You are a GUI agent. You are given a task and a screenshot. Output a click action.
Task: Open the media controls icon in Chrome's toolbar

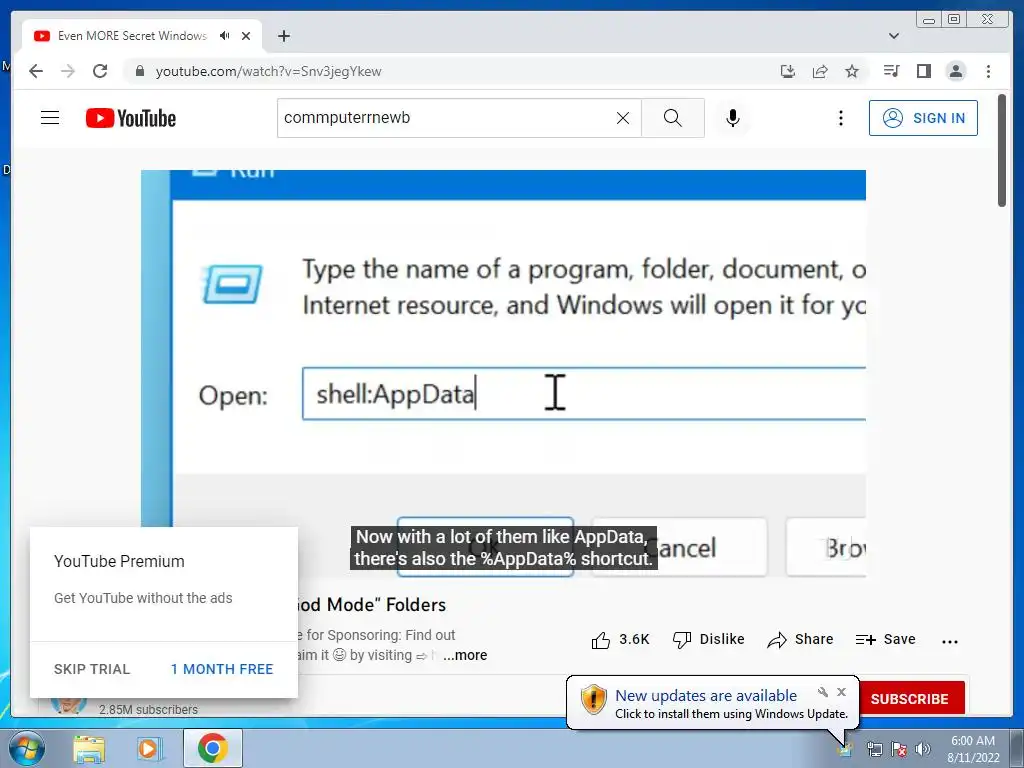[891, 71]
